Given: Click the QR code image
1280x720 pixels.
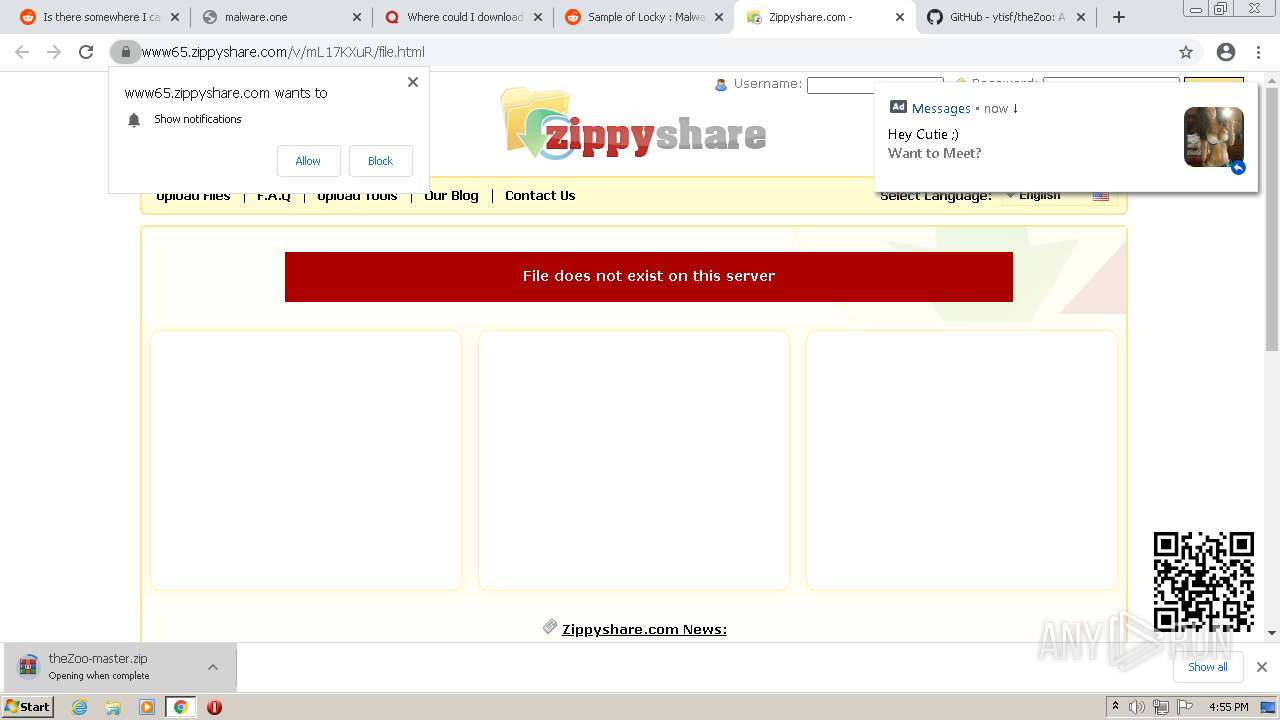Looking at the screenshot, I should [1204, 582].
